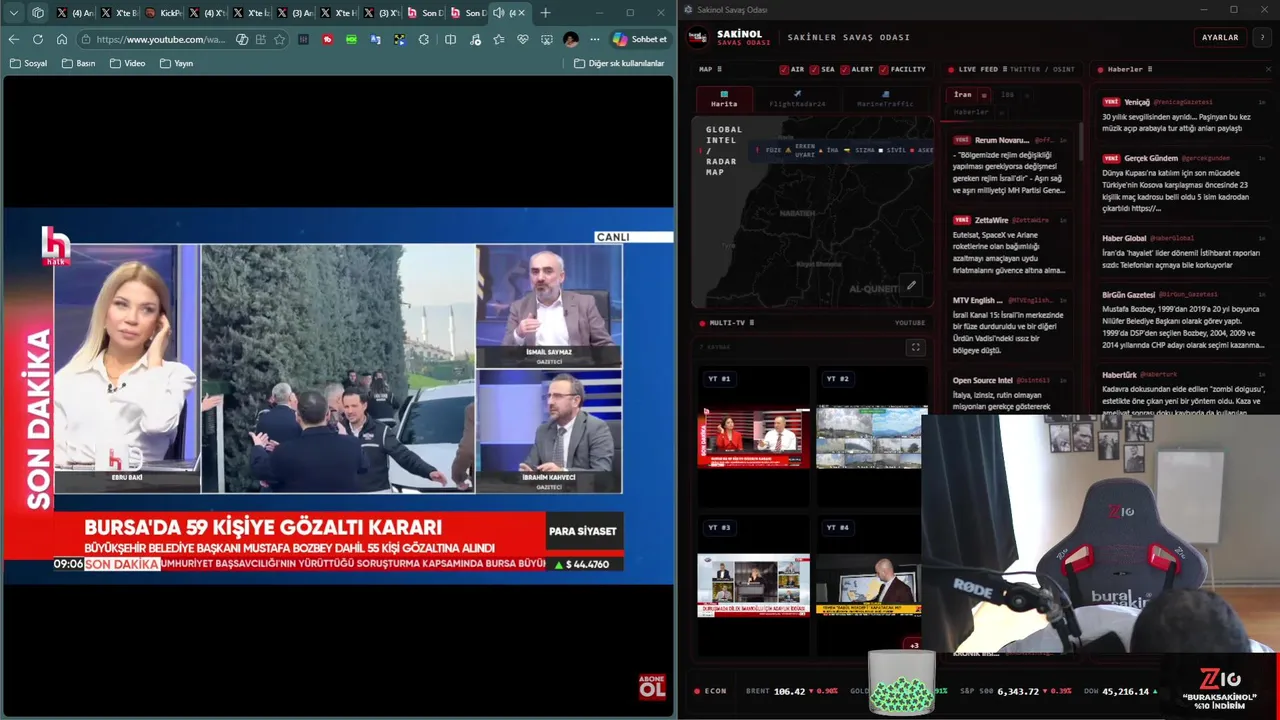Go back in the browser
The height and width of the screenshot is (720, 1280).
coord(14,39)
